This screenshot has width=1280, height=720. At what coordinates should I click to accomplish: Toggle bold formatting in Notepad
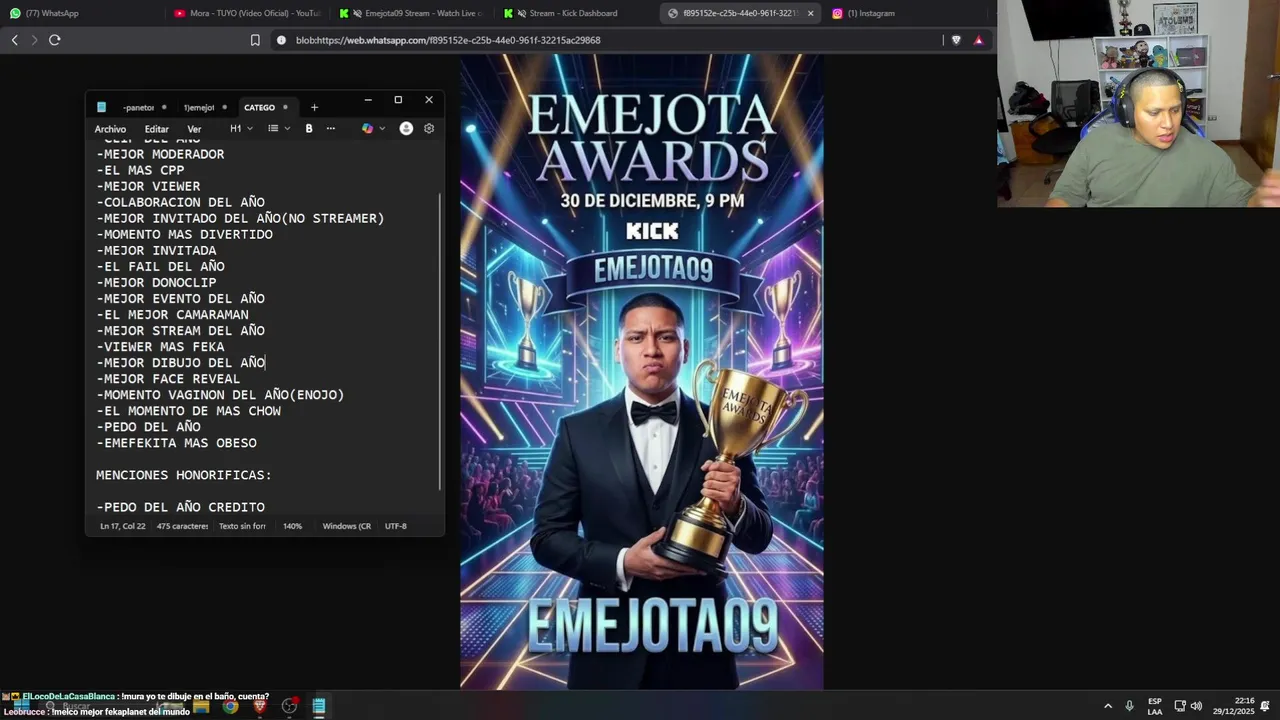309,128
